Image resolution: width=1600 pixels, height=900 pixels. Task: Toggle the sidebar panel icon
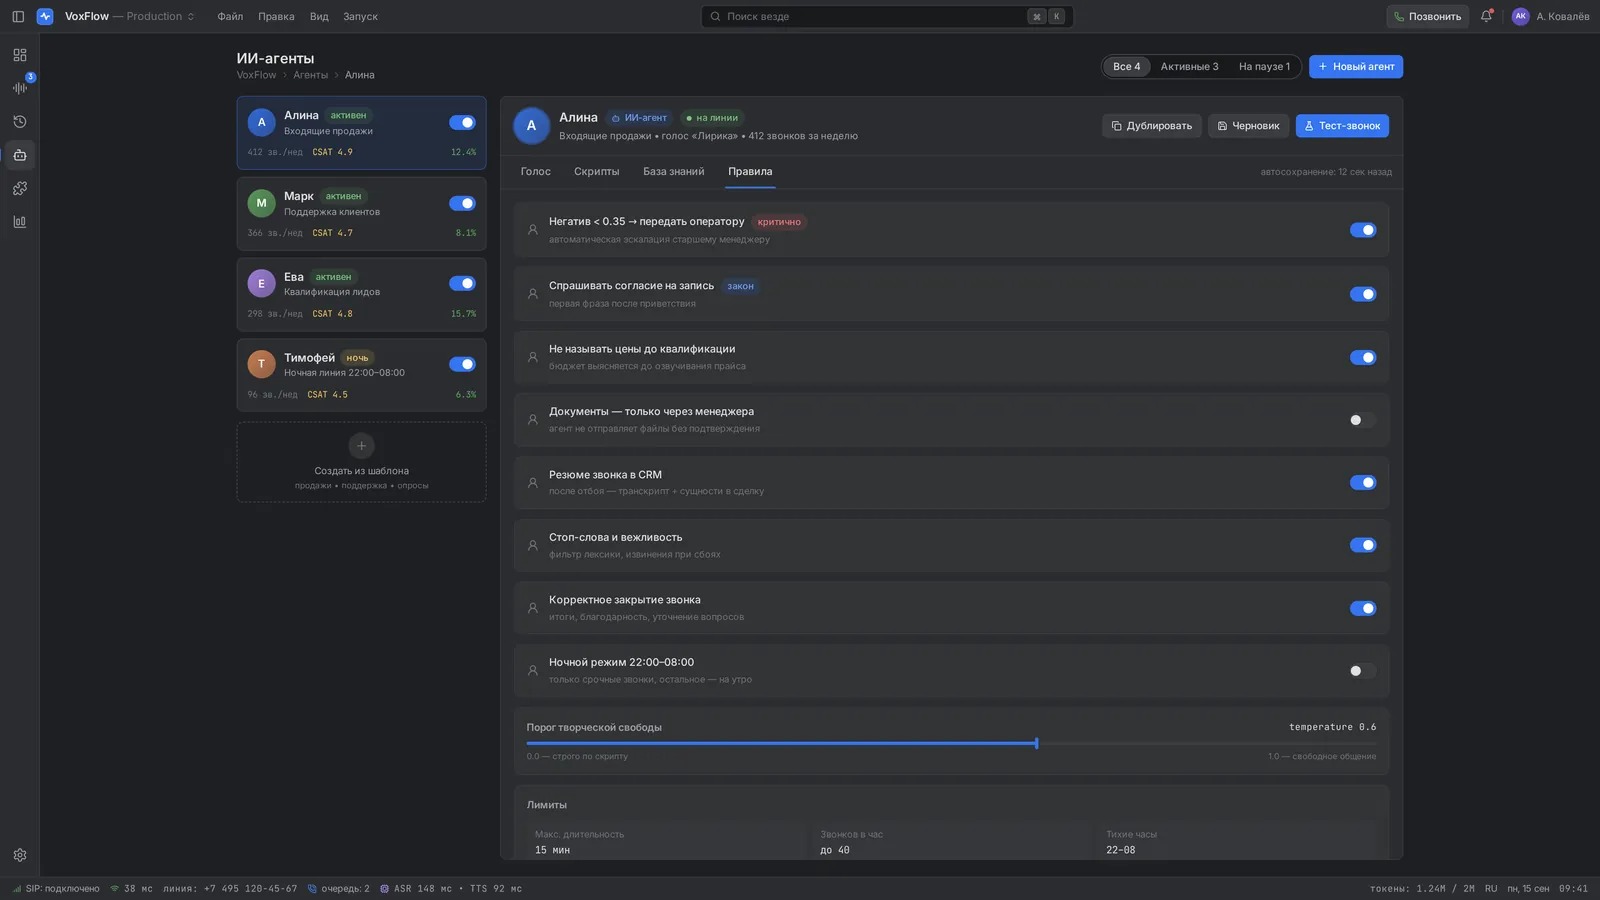click(18, 16)
